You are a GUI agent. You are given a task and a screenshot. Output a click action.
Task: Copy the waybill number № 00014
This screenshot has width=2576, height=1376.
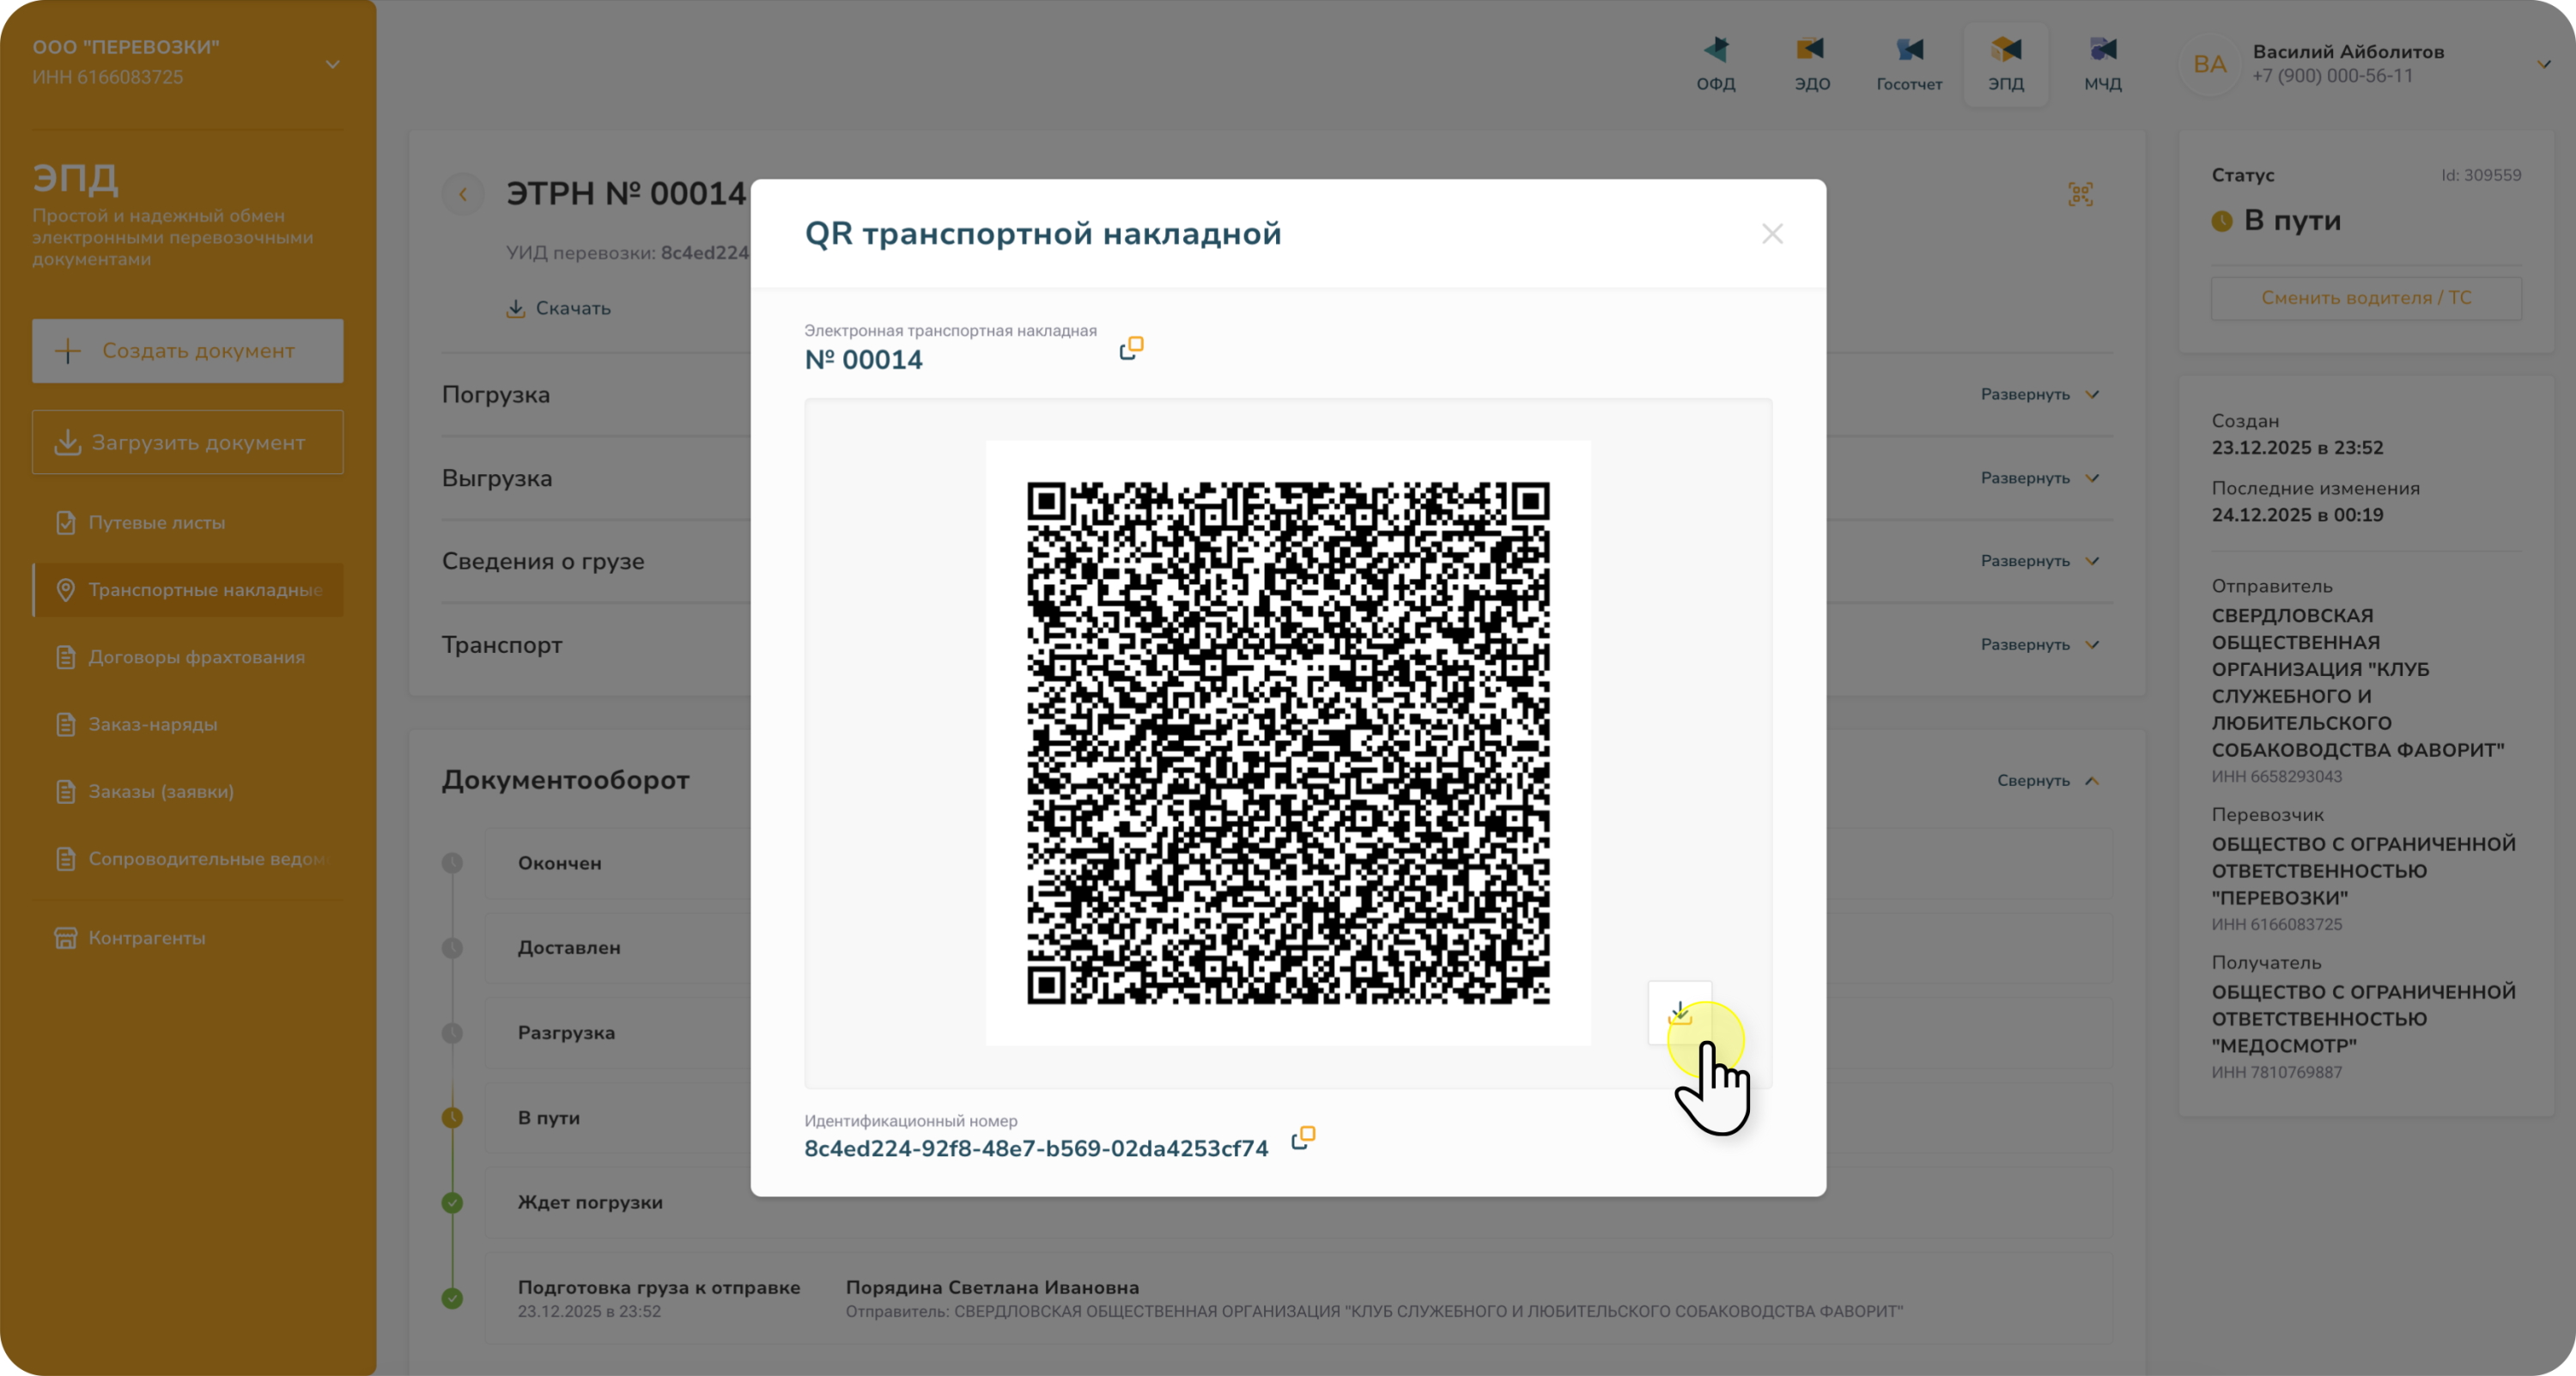coord(1131,348)
